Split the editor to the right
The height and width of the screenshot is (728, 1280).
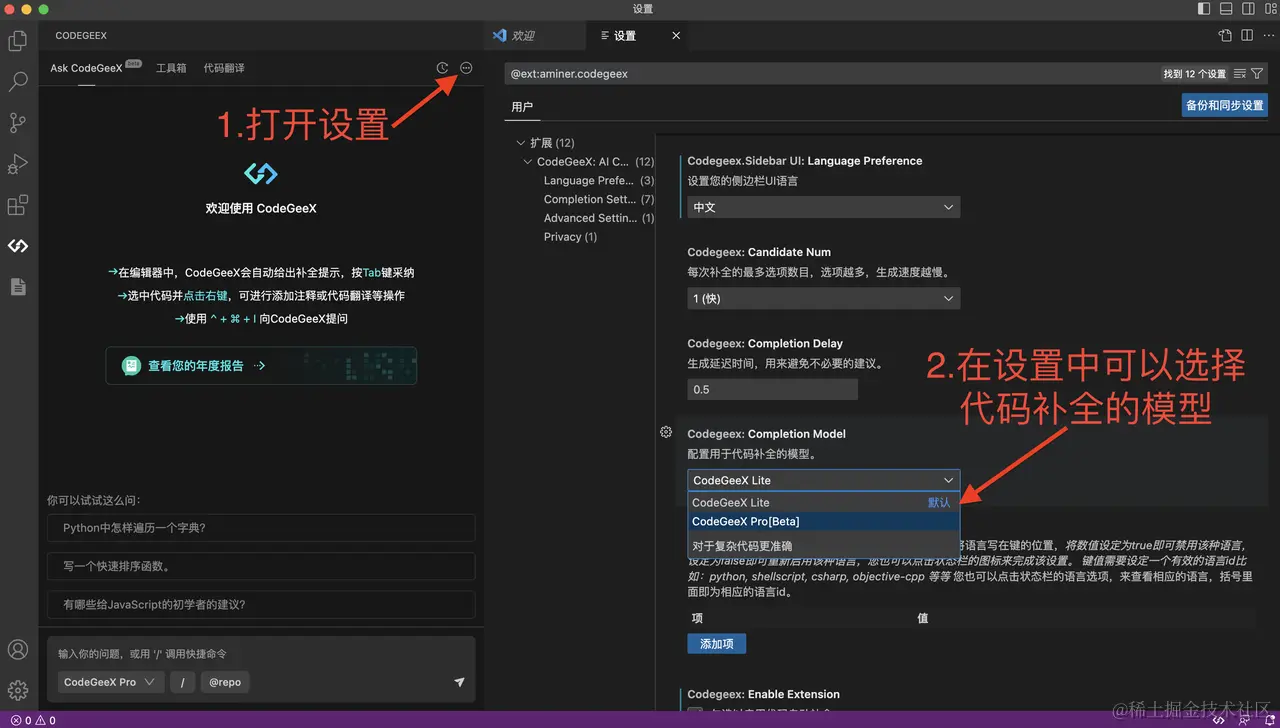[x=1247, y=35]
